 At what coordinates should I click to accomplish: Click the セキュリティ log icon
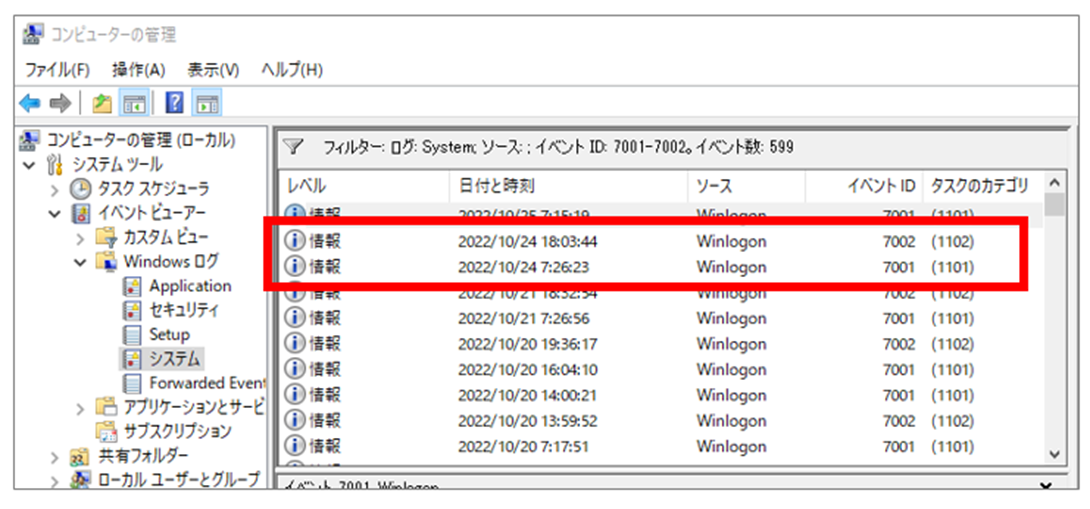click(131, 310)
